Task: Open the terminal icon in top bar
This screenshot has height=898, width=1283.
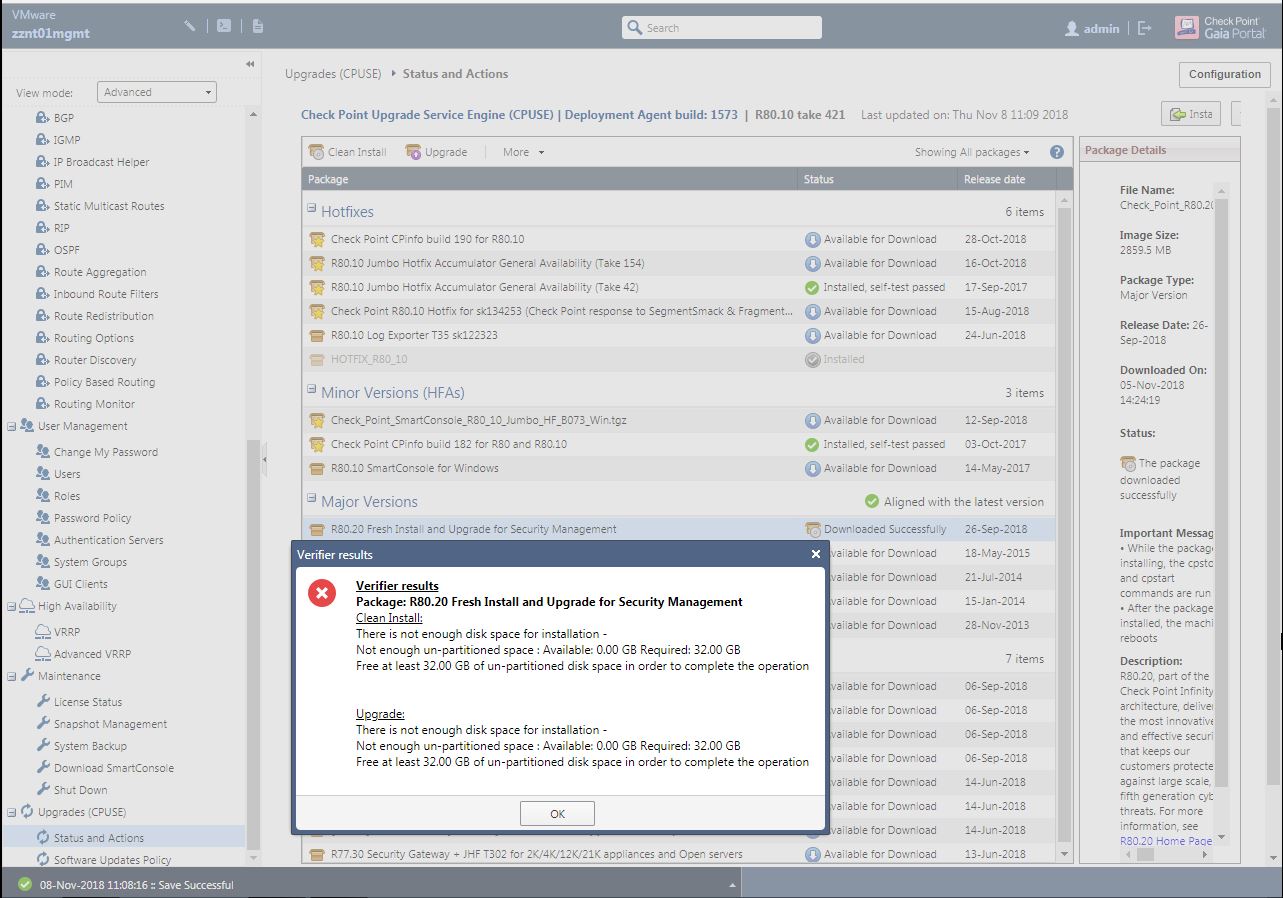Action: (224, 27)
